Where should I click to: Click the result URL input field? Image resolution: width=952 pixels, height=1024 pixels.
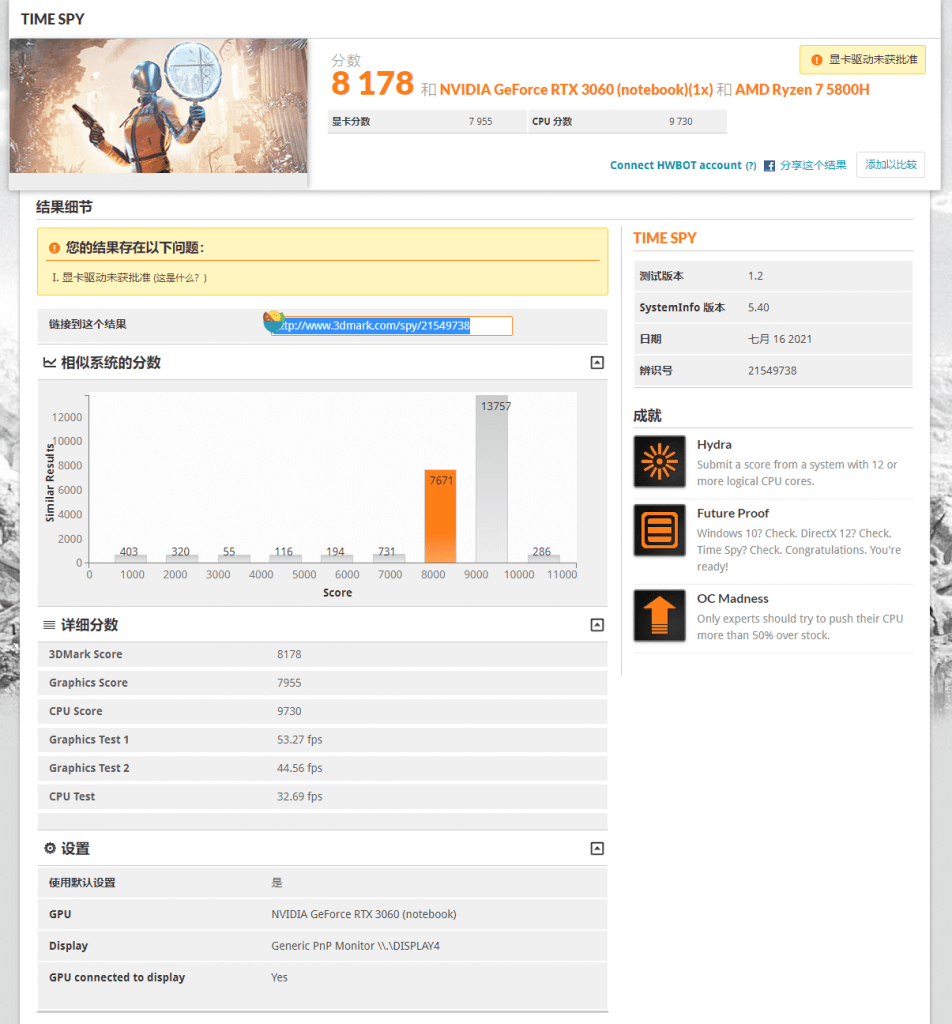392,326
